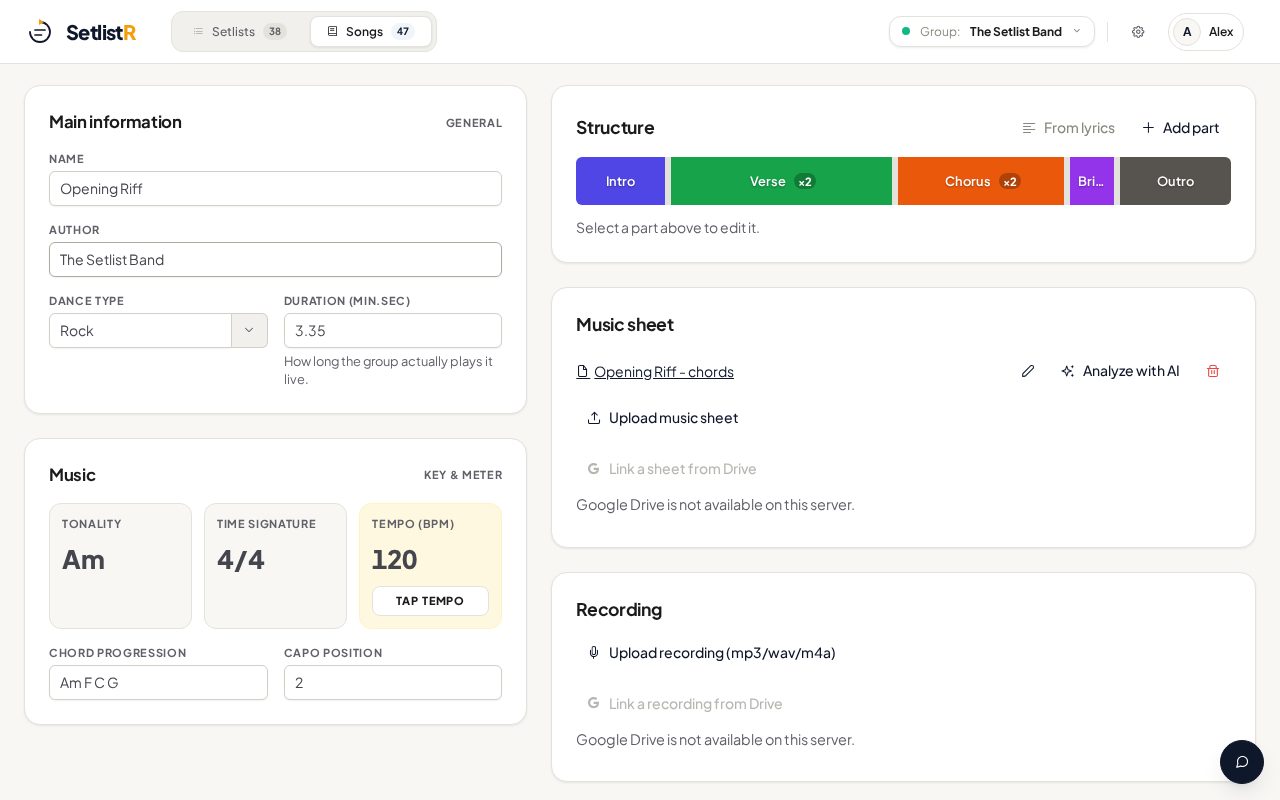Click the Capo Position field
This screenshot has height=800, width=1280.
pos(393,683)
